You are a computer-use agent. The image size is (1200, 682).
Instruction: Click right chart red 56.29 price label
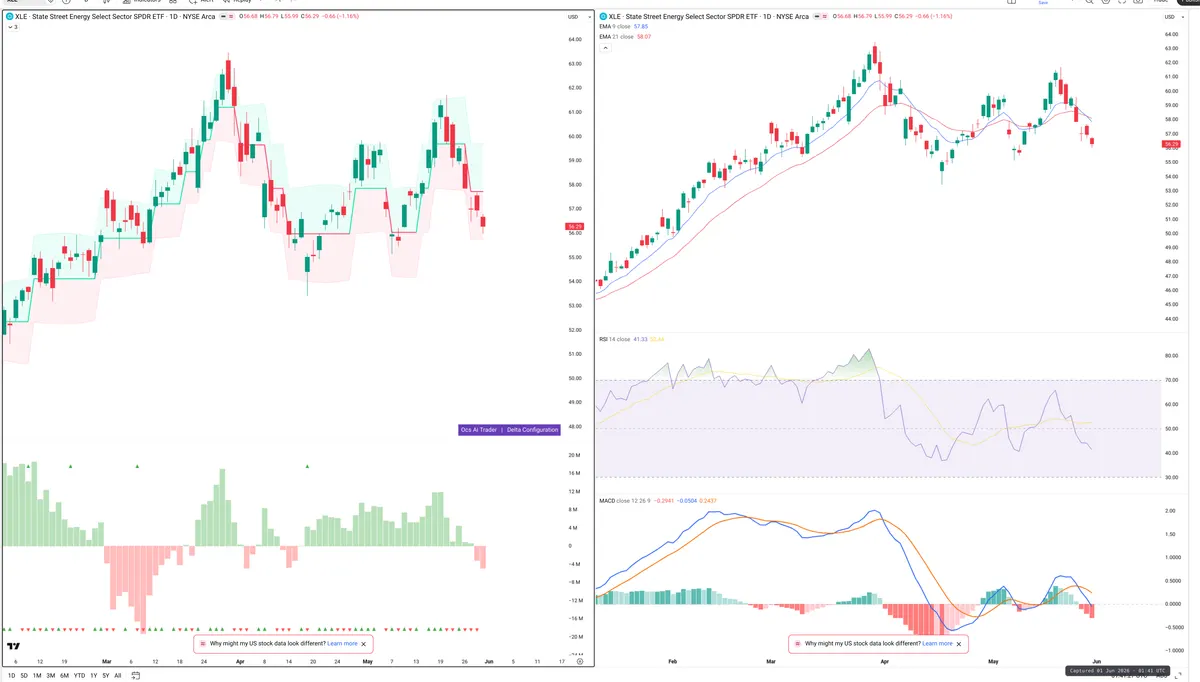pos(1171,144)
